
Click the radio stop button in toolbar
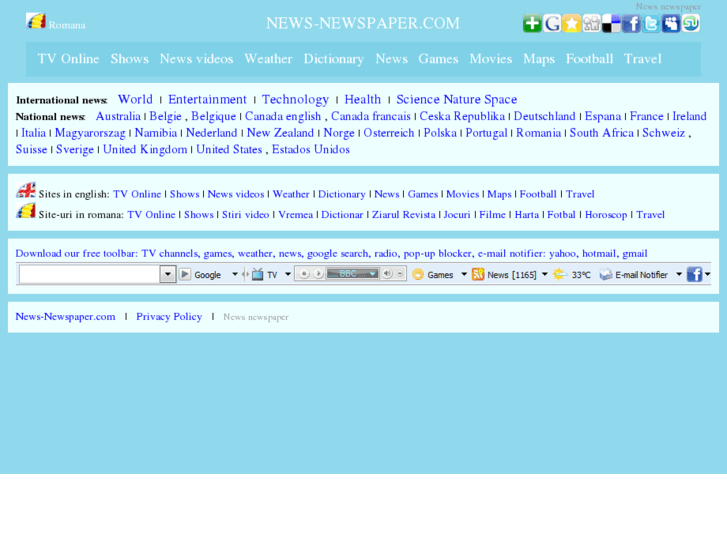point(304,274)
